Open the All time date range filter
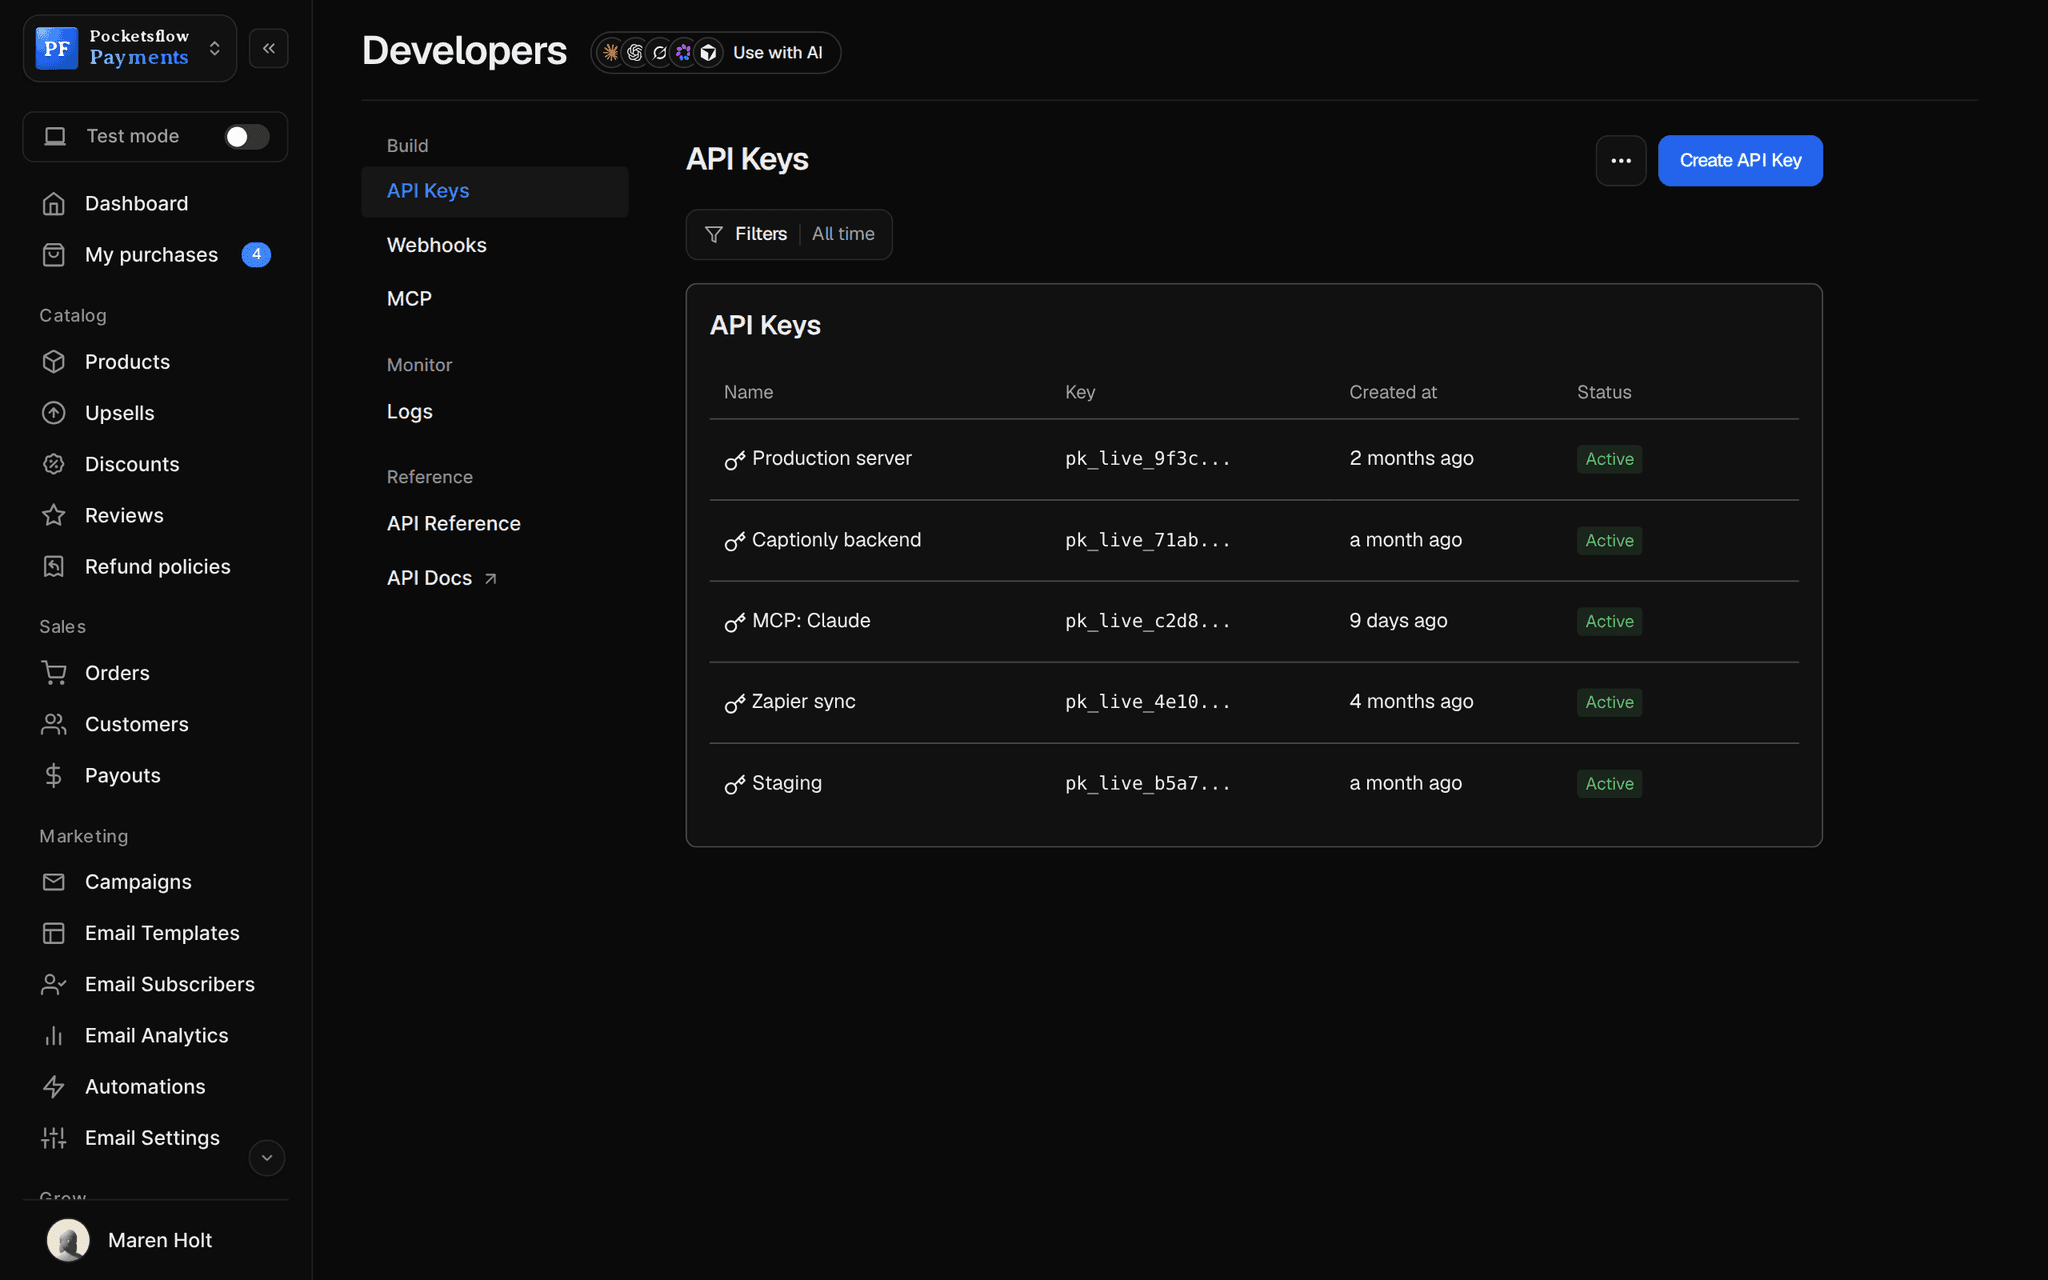 coord(843,234)
